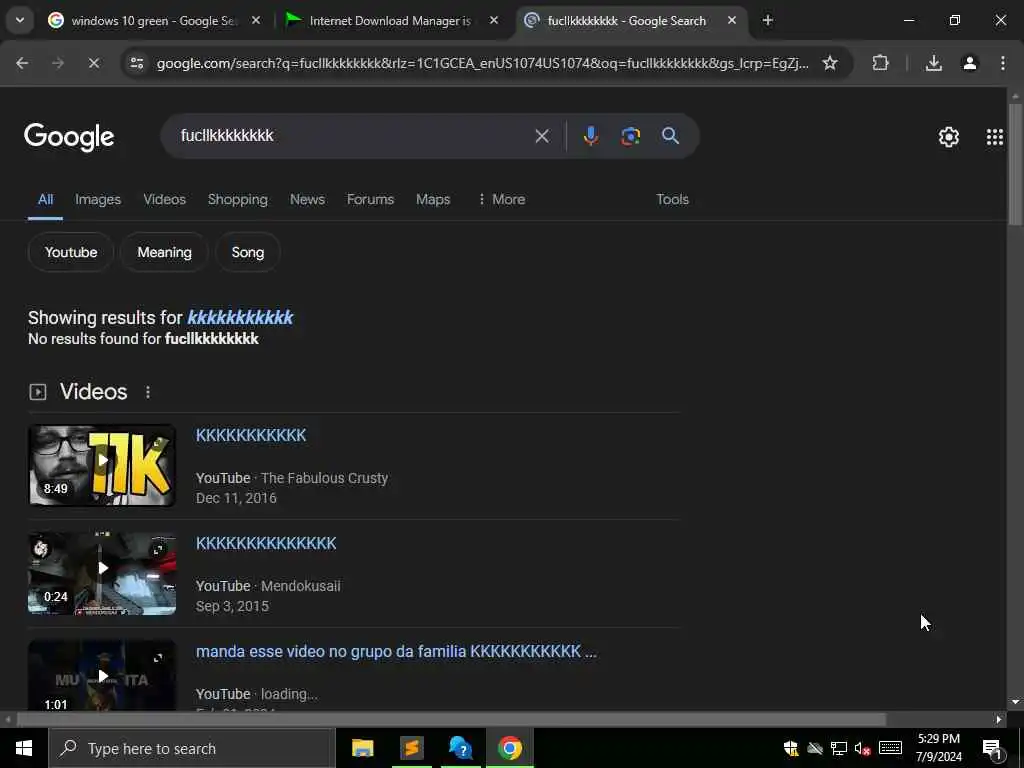
Task: Open Google quick settings gear
Action: [x=949, y=137]
